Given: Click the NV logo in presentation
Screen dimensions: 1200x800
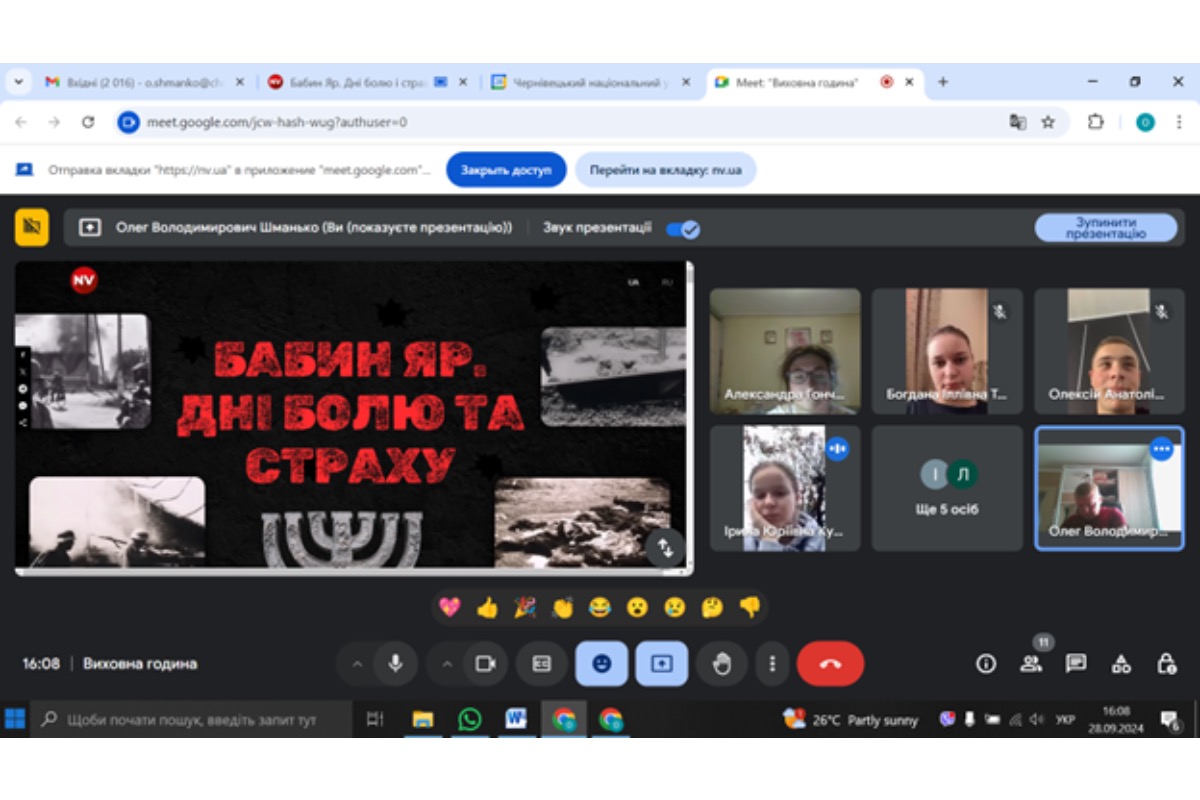Looking at the screenshot, I should (84, 281).
